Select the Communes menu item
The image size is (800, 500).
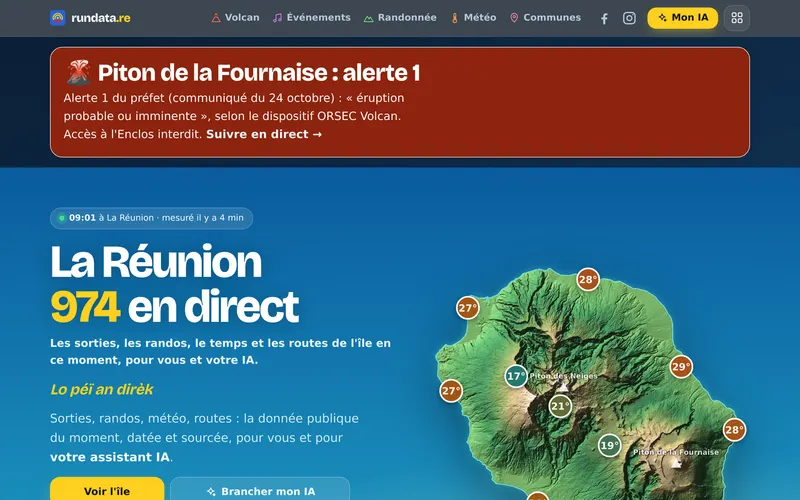coord(545,18)
